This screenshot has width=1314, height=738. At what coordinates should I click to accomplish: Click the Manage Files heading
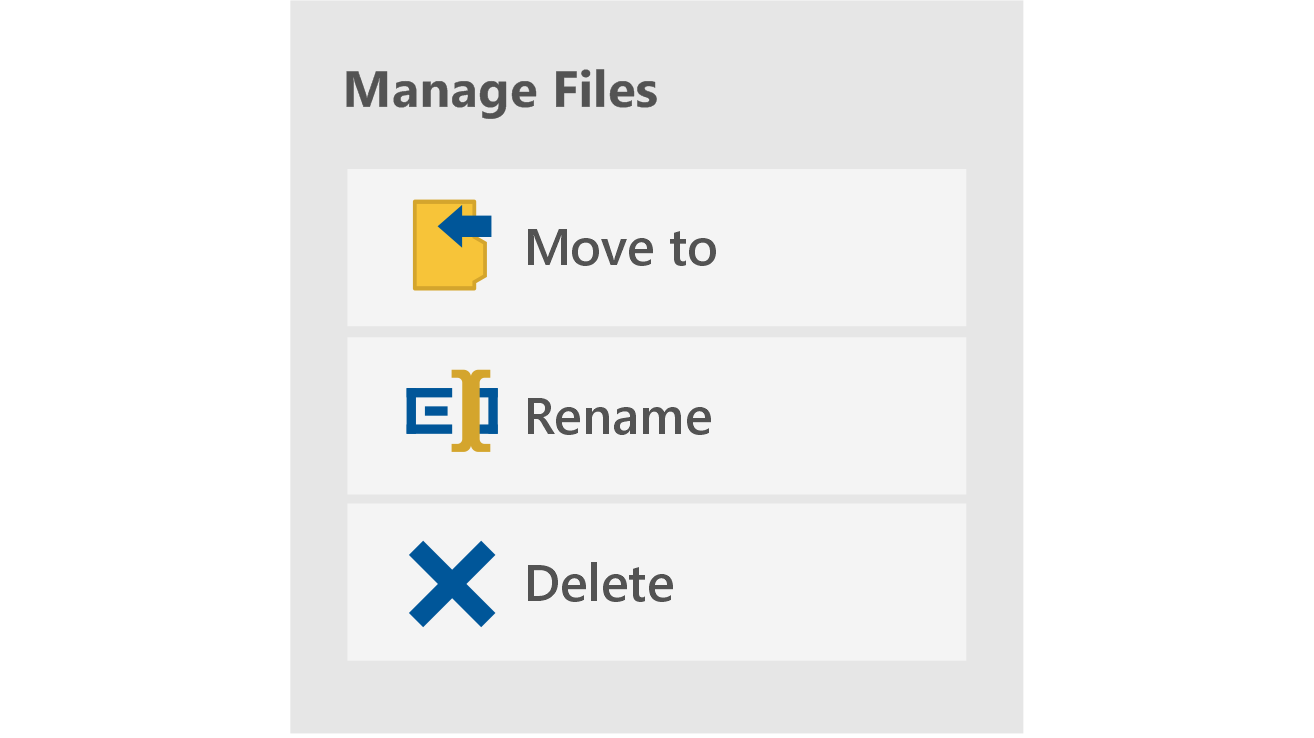click(x=500, y=90)
